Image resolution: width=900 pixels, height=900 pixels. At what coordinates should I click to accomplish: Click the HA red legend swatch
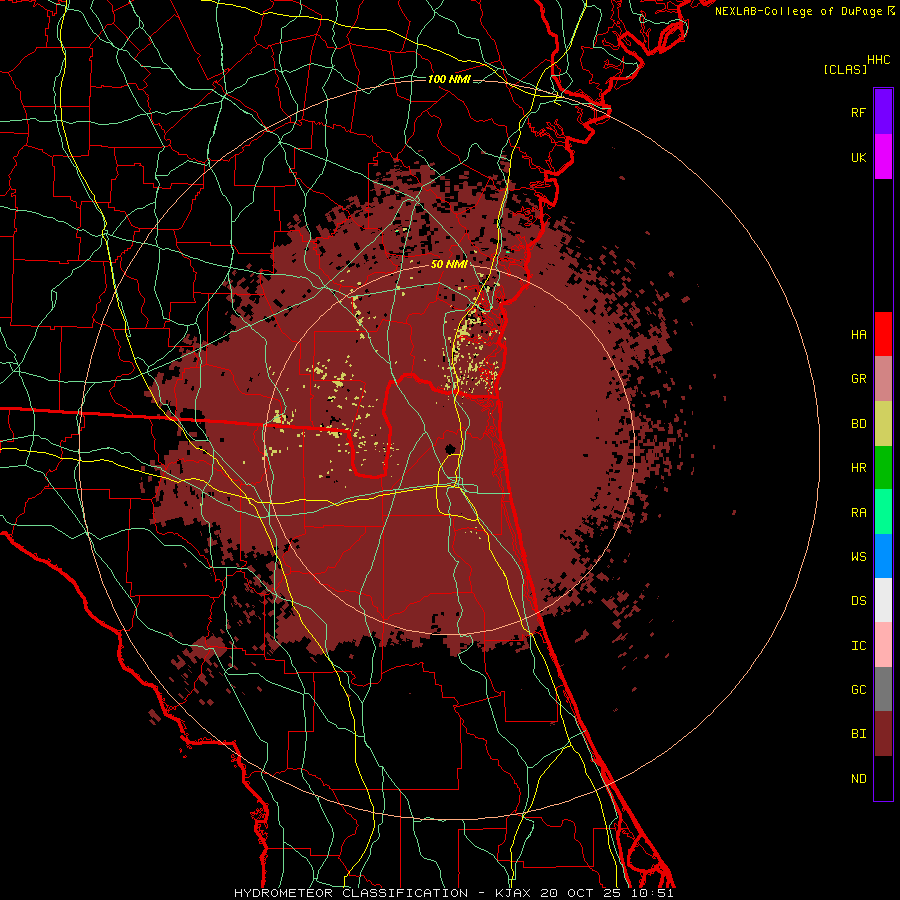tap(883, 334)
